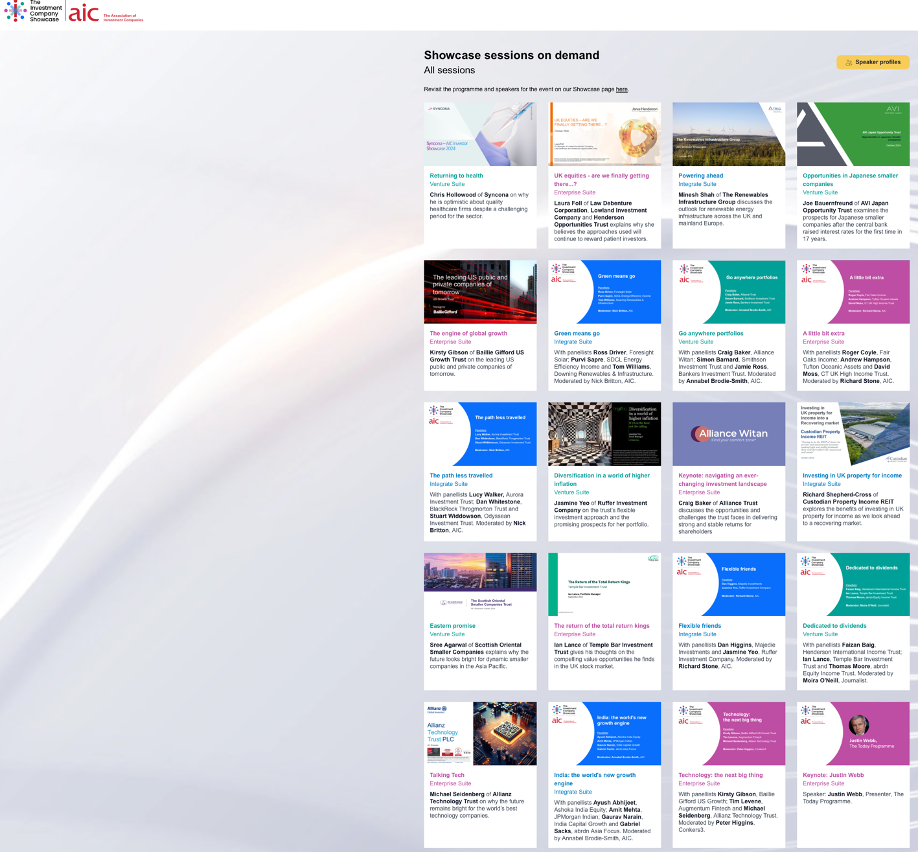Open the 'Keynote: Justin Webb' session title

coord(833,775)
